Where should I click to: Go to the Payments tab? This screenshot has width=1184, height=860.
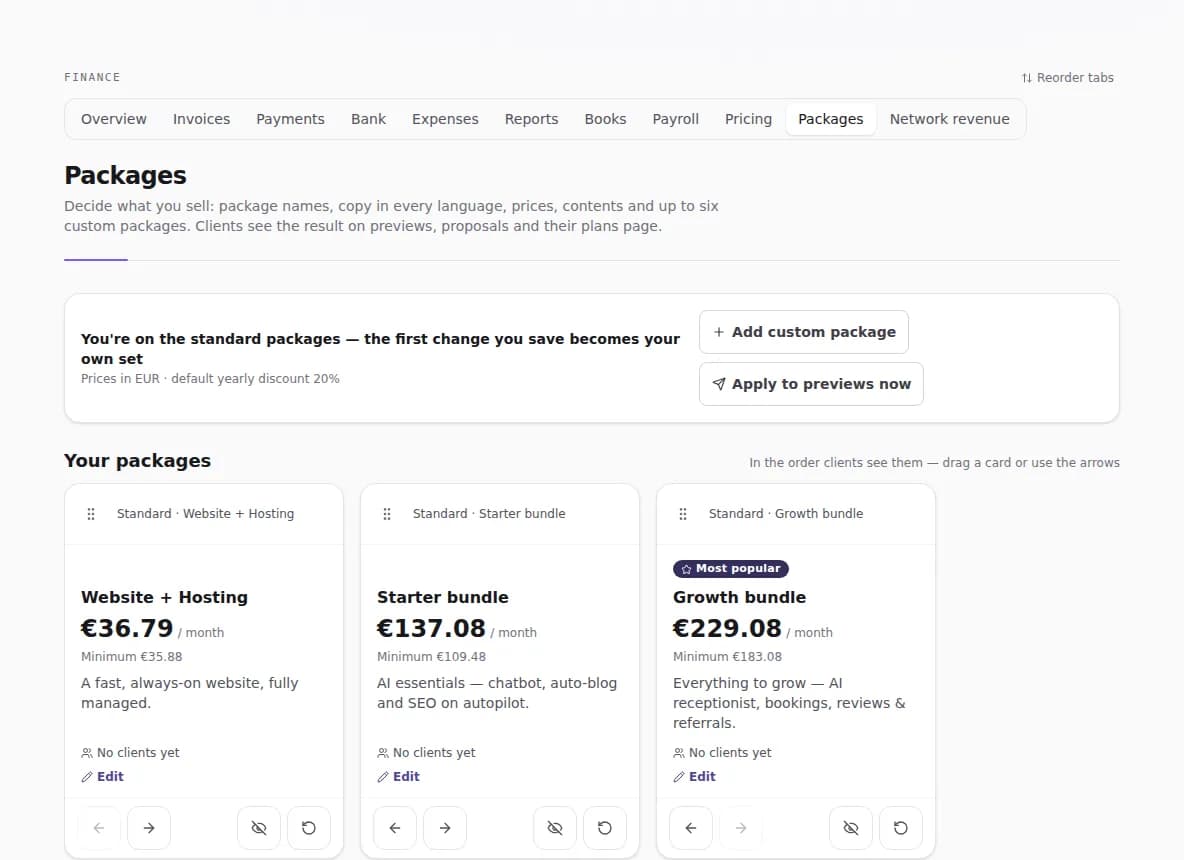pos(291,119)
